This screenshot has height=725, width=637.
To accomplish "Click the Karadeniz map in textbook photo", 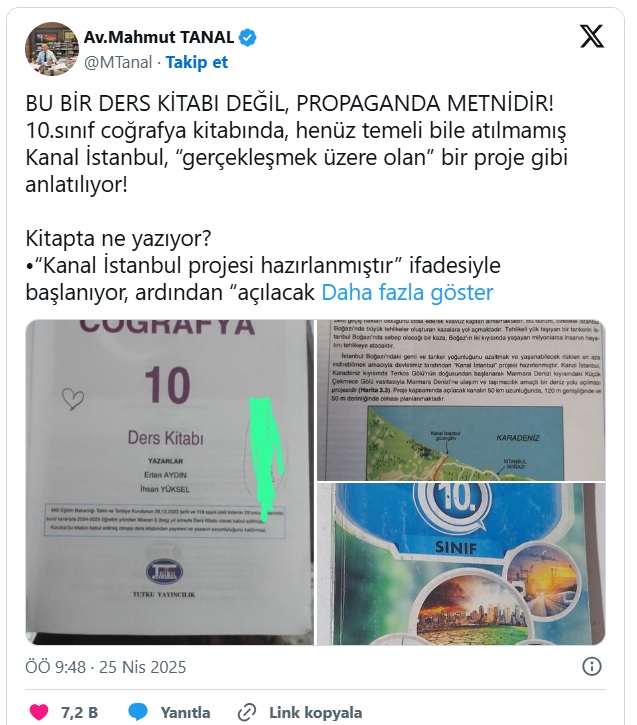I will coord(465,443).
